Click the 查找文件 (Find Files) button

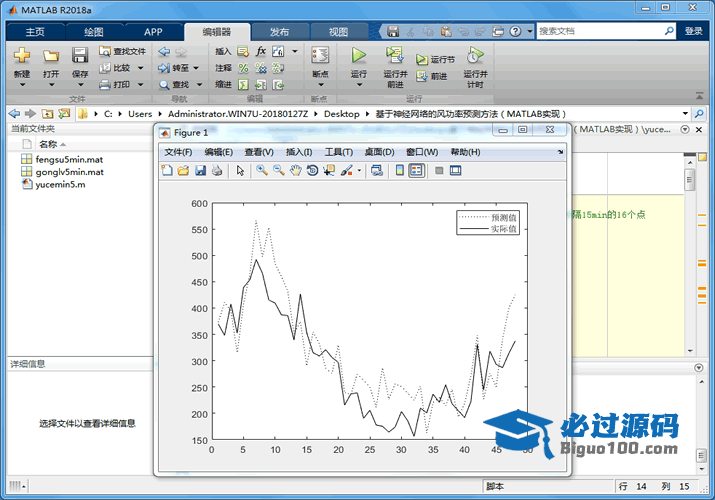123,51
